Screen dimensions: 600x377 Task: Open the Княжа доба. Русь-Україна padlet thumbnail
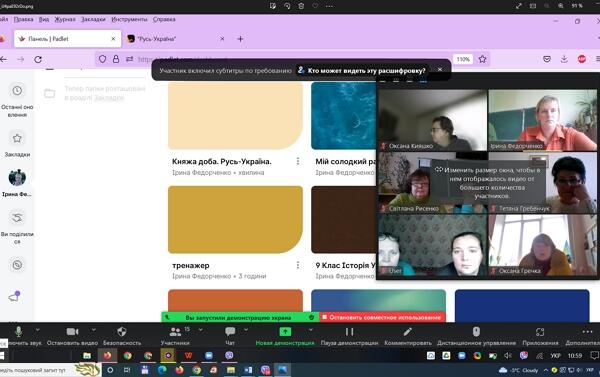click(x=235, y=116)
